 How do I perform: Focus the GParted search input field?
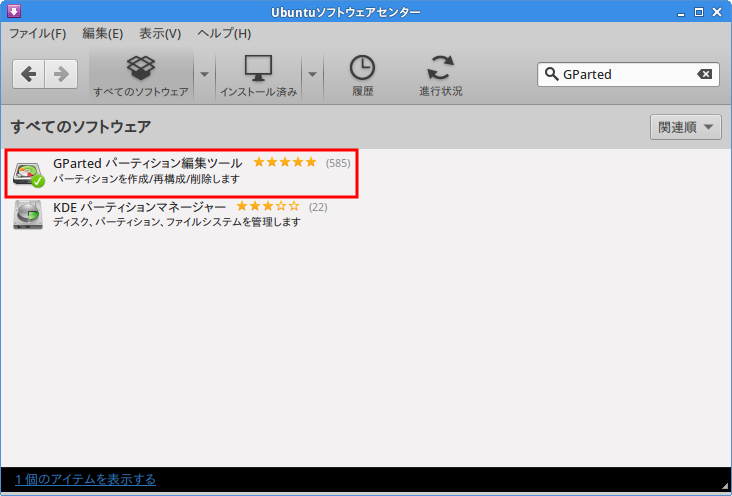tap(625, 74)
